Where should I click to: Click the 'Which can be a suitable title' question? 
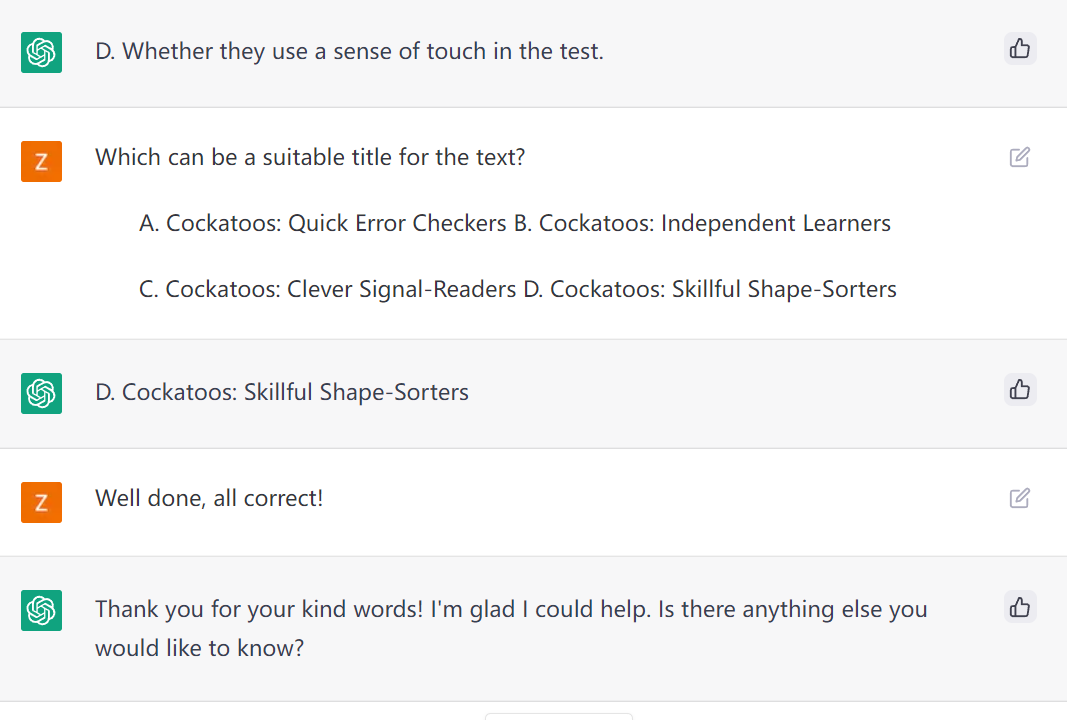coord(310,157)
